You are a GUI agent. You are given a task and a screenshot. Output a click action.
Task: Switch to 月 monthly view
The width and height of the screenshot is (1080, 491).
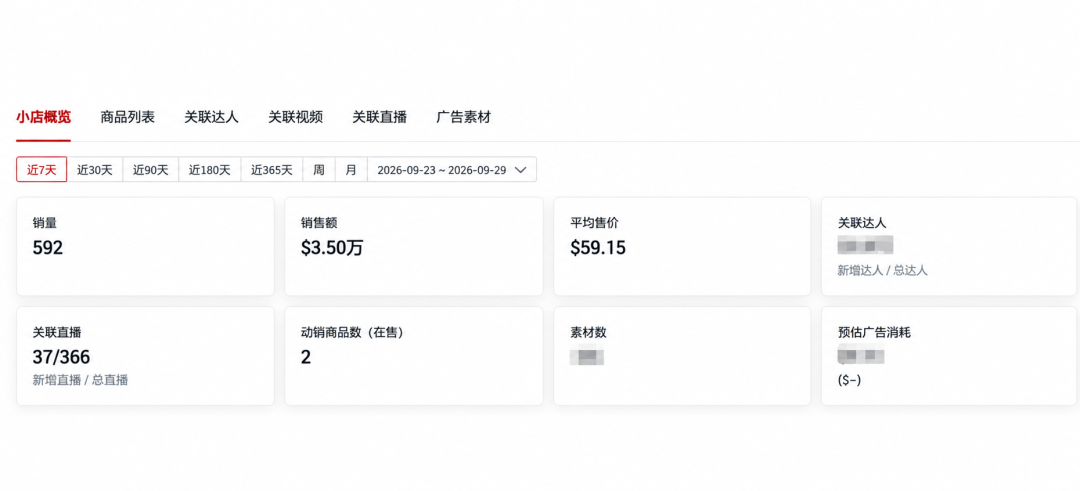[x=351, y=169]
